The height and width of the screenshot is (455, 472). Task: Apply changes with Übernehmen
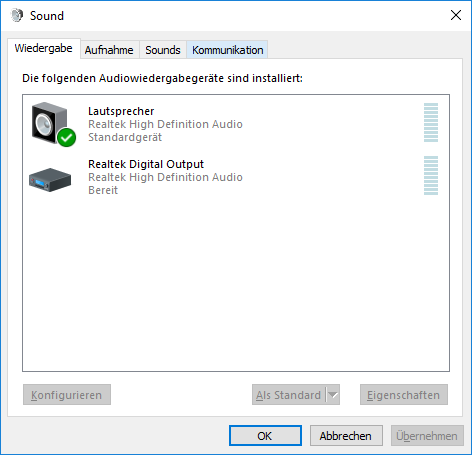point(427,435)
